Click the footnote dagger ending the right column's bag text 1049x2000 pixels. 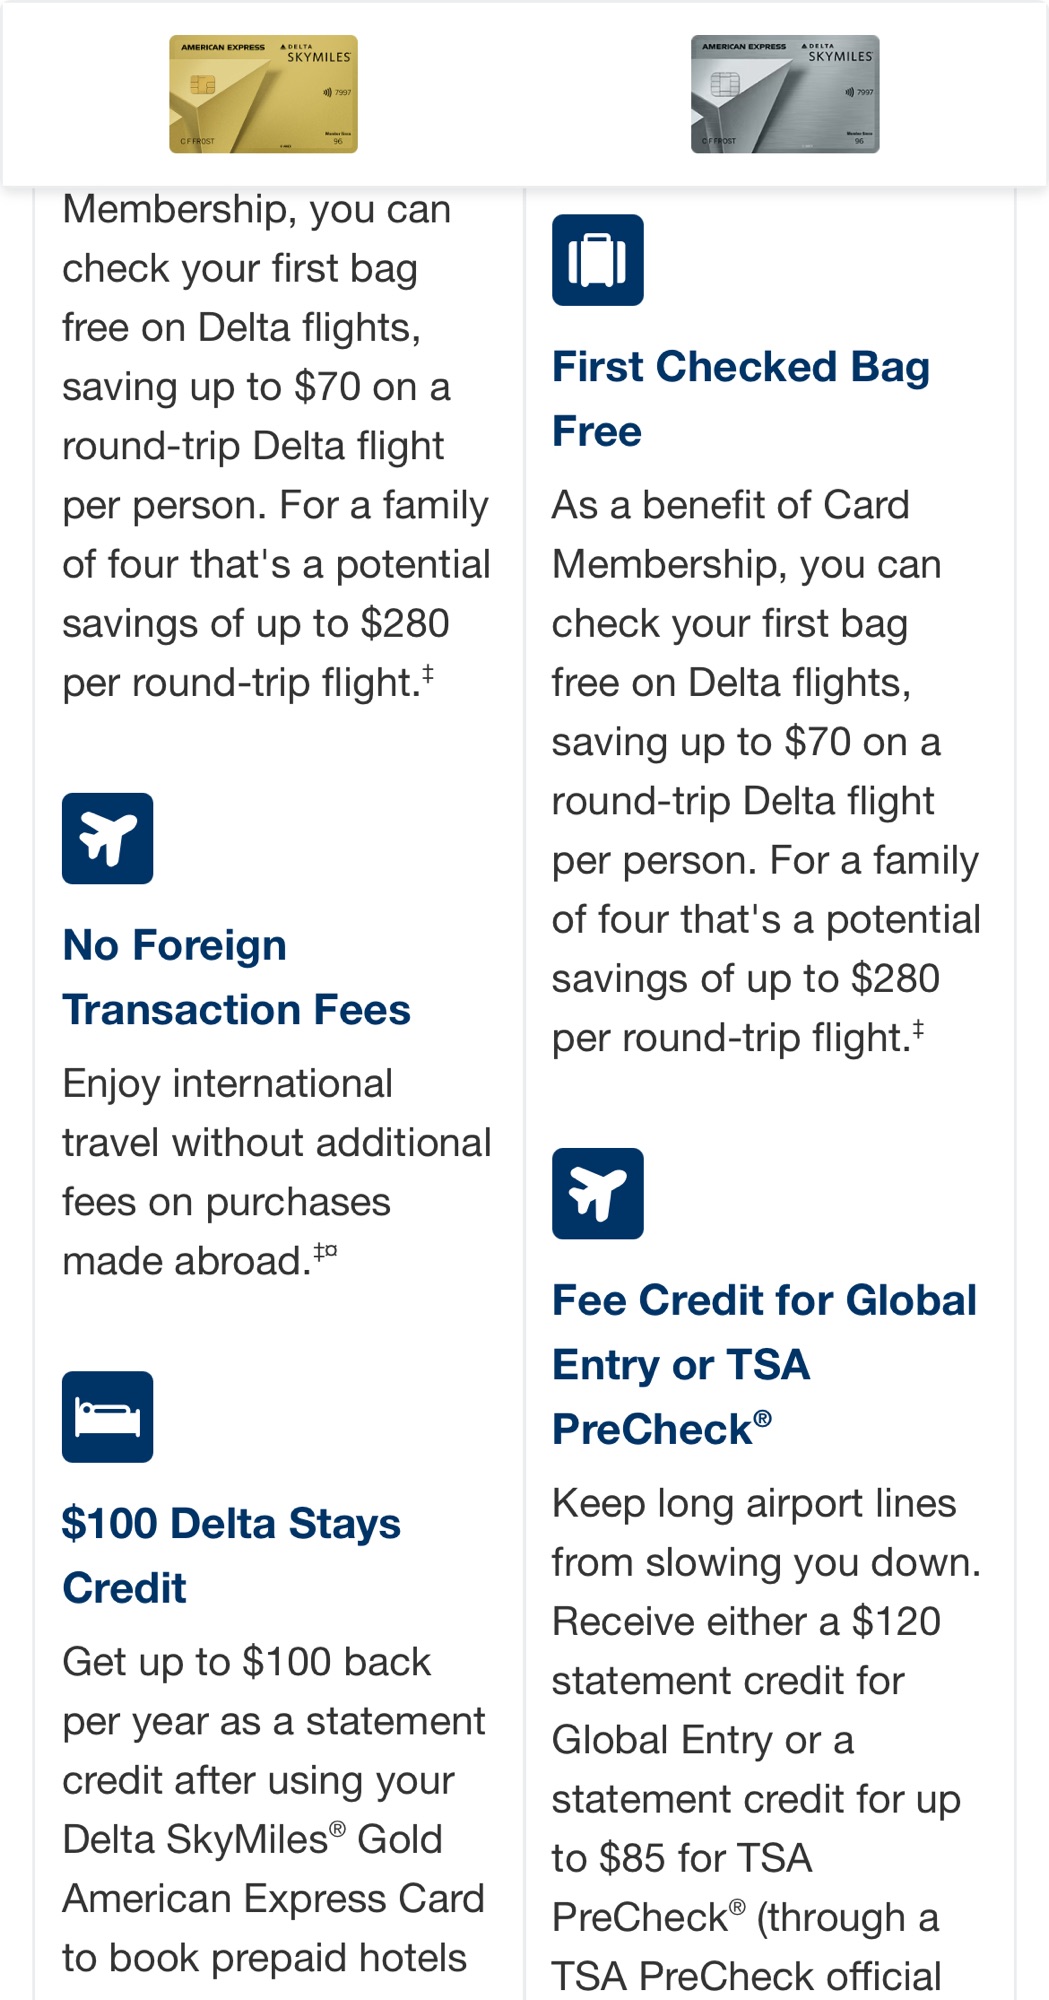pyautogui.click(x=917, y=1028)
